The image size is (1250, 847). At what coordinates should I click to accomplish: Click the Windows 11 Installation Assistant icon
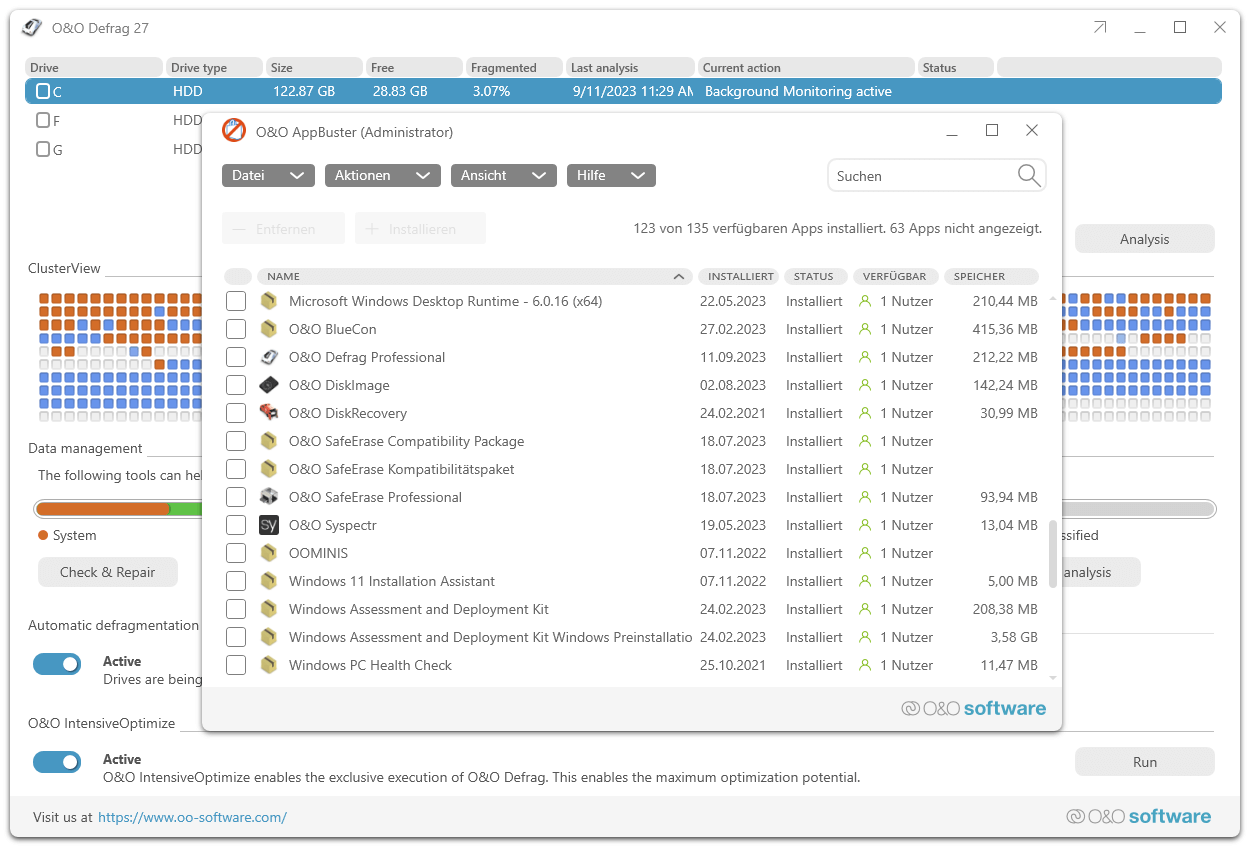pos(268,581)
